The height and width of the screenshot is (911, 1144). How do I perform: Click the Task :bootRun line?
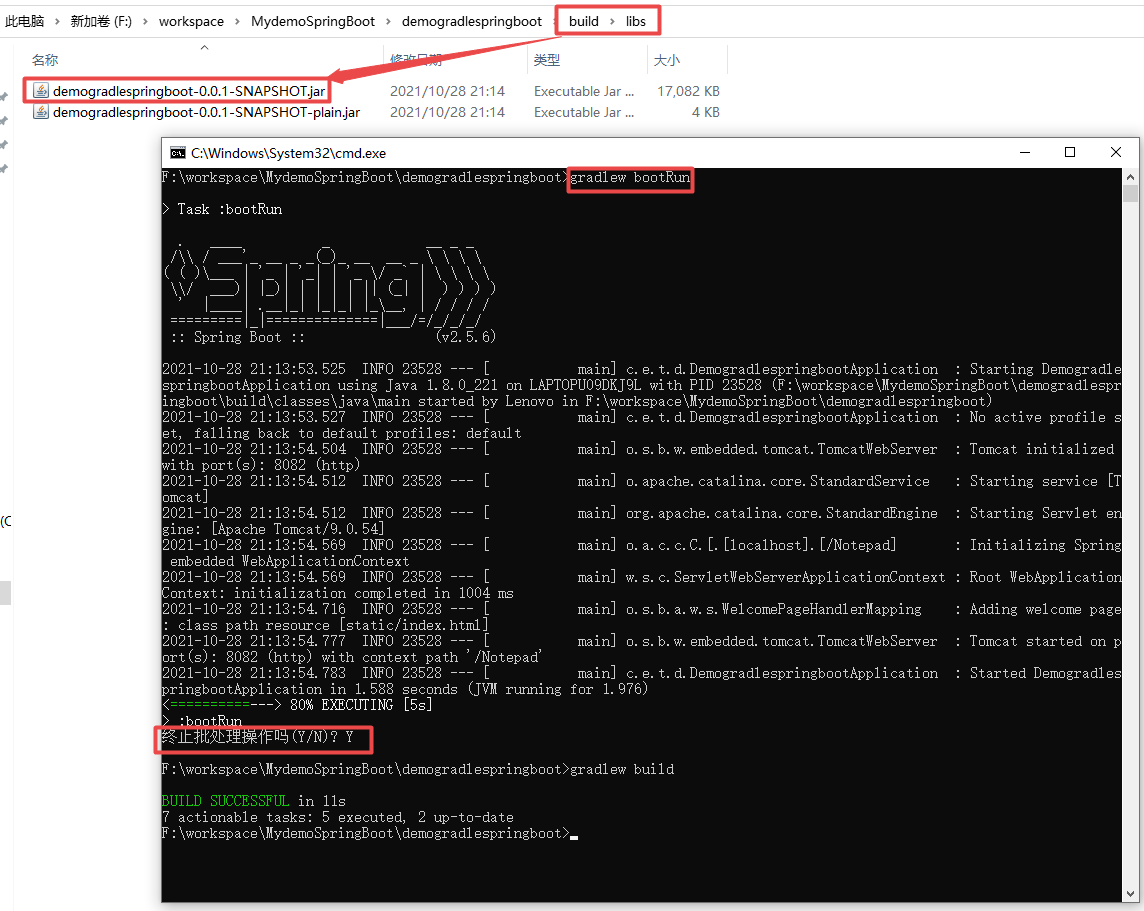(222, 209)
